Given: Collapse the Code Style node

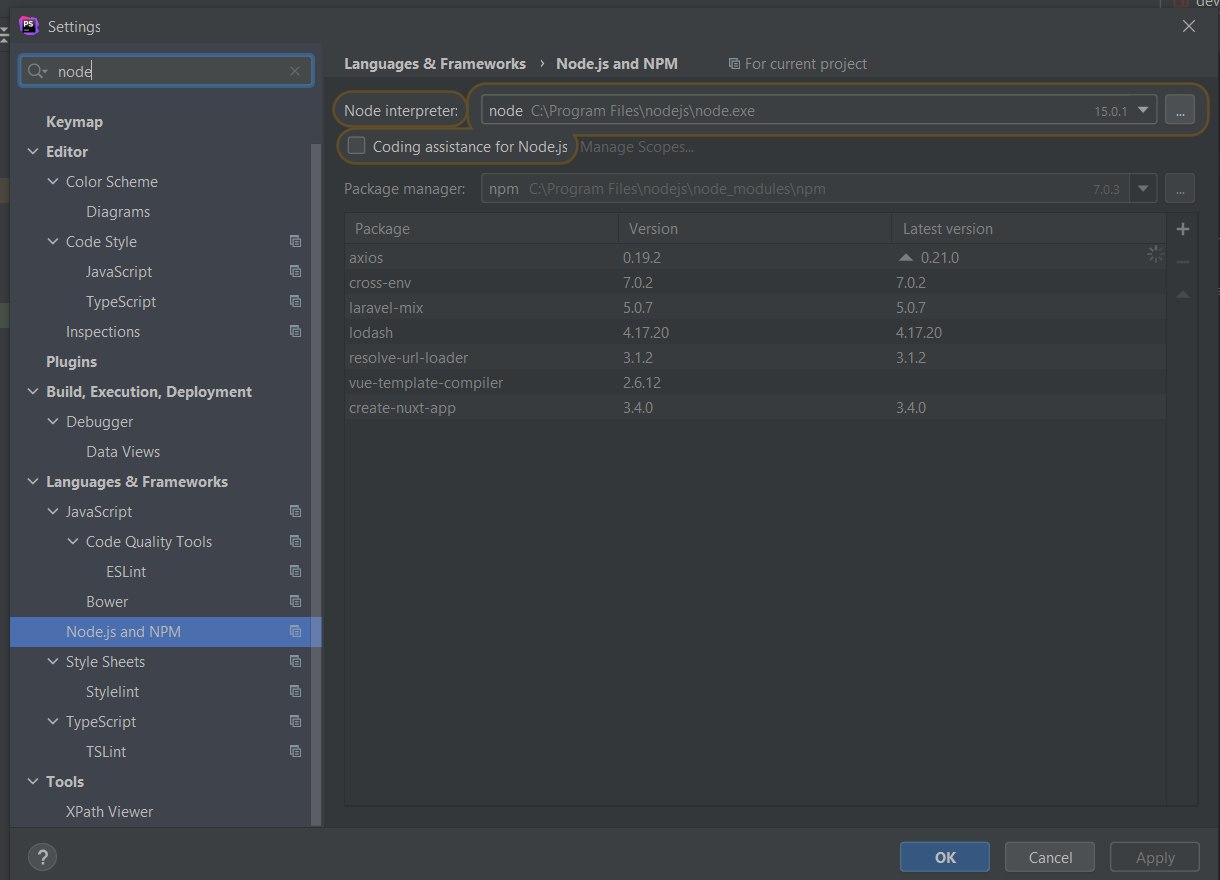Looking at the screenshot, I should [52, 242].
